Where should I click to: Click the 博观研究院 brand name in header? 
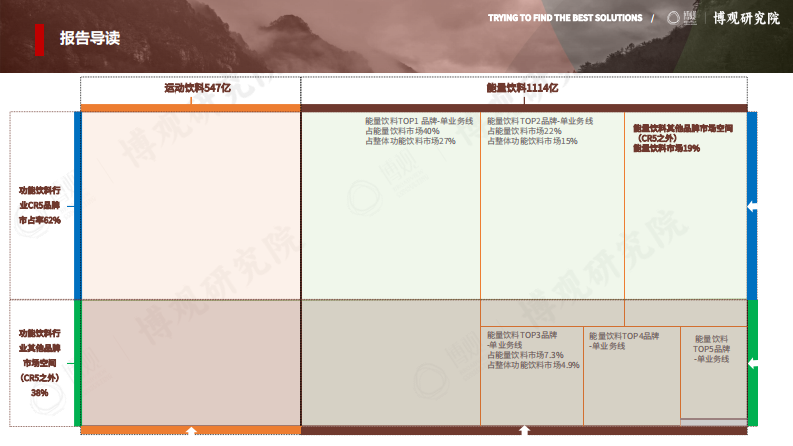point(745,19)
